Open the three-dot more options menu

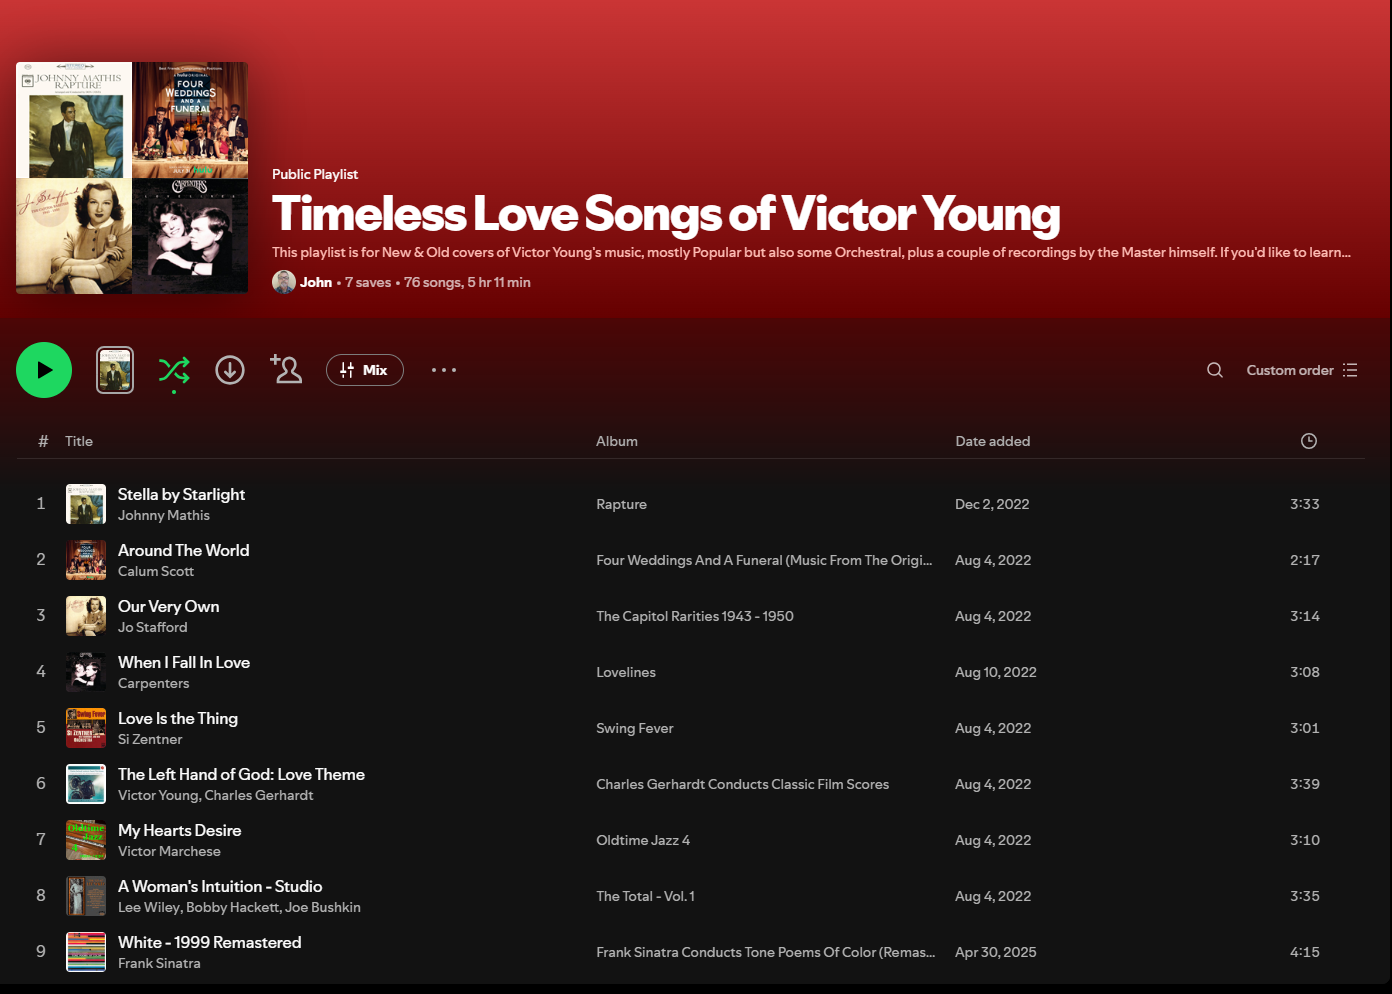pyautogui.click(x=444, y=370)
